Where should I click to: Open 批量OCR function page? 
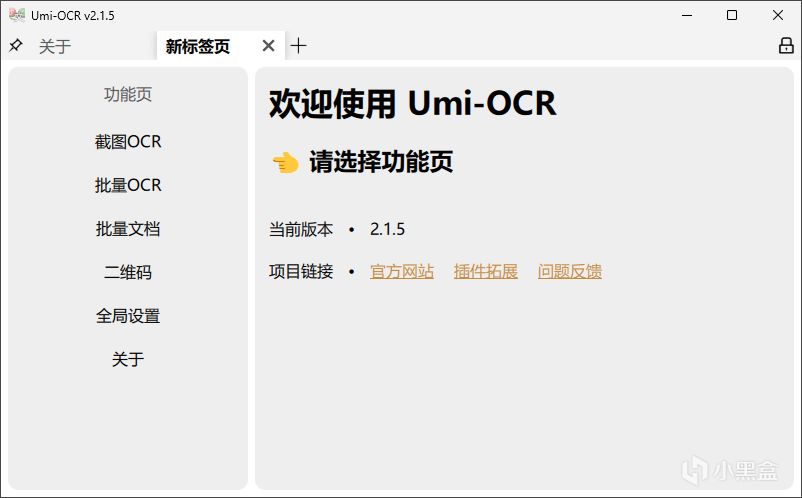(128, 185)
